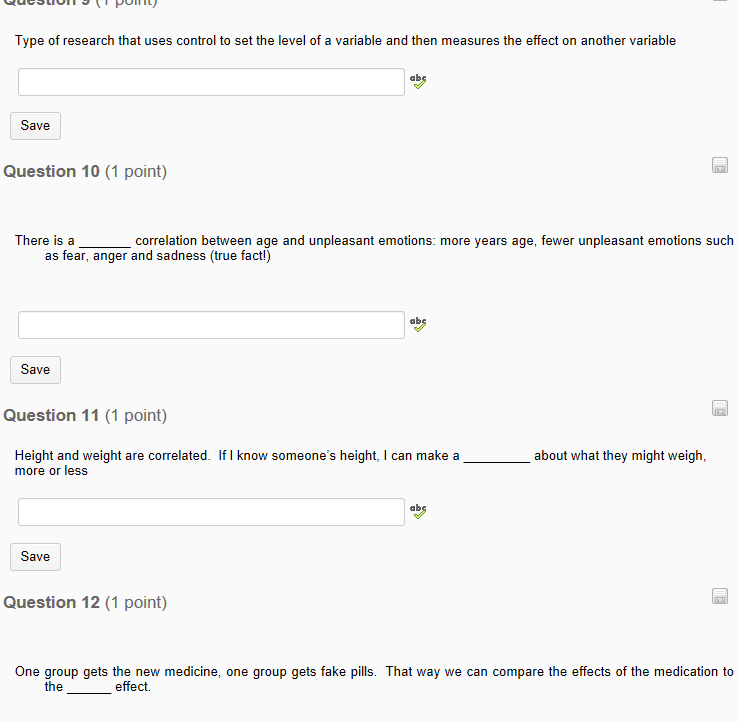This screenshot has width=738, height=722.
Task: Click the spell-check icon beside Question 9's answer box
Action: coord(418,81)
